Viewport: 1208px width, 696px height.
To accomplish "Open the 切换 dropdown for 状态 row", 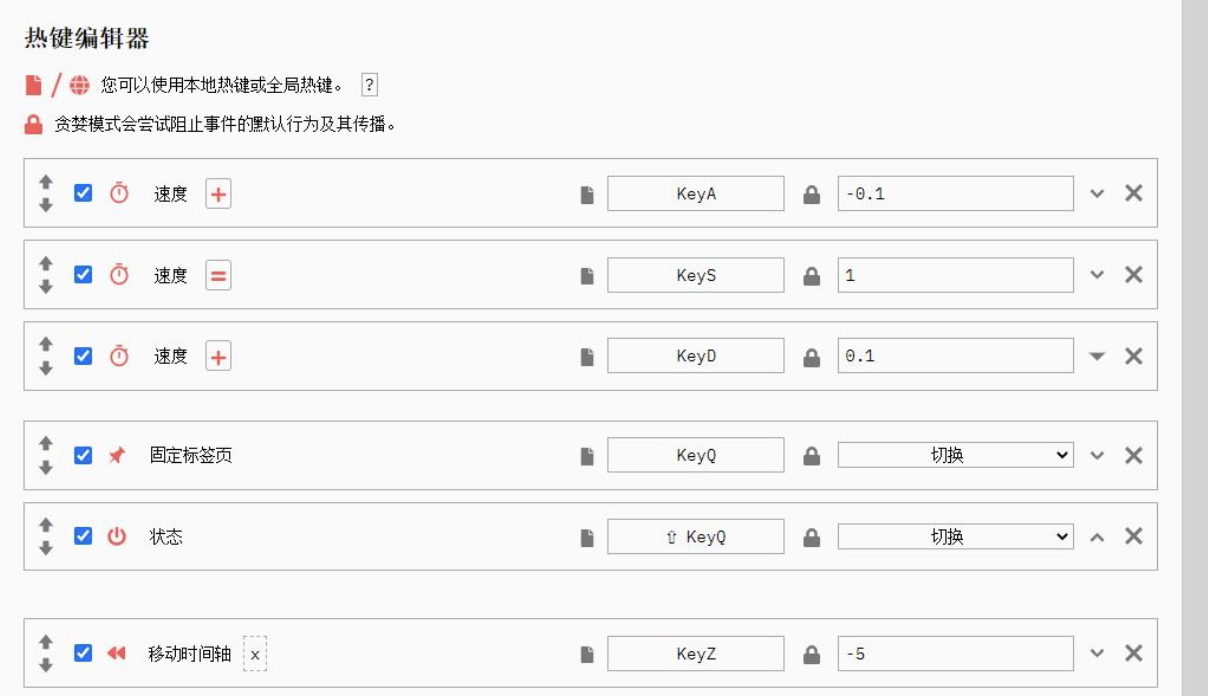I will 955,537.
